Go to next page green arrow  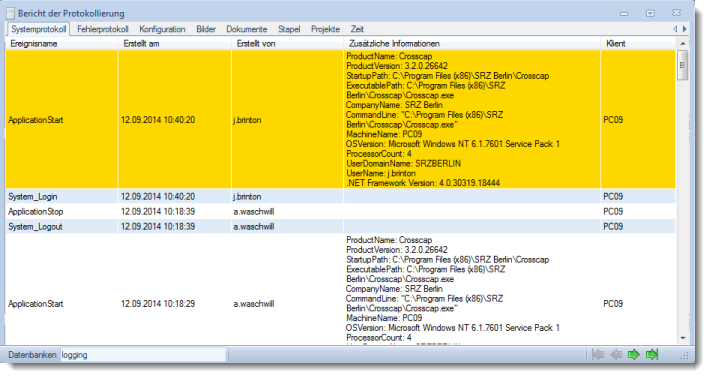pos(634,354)
